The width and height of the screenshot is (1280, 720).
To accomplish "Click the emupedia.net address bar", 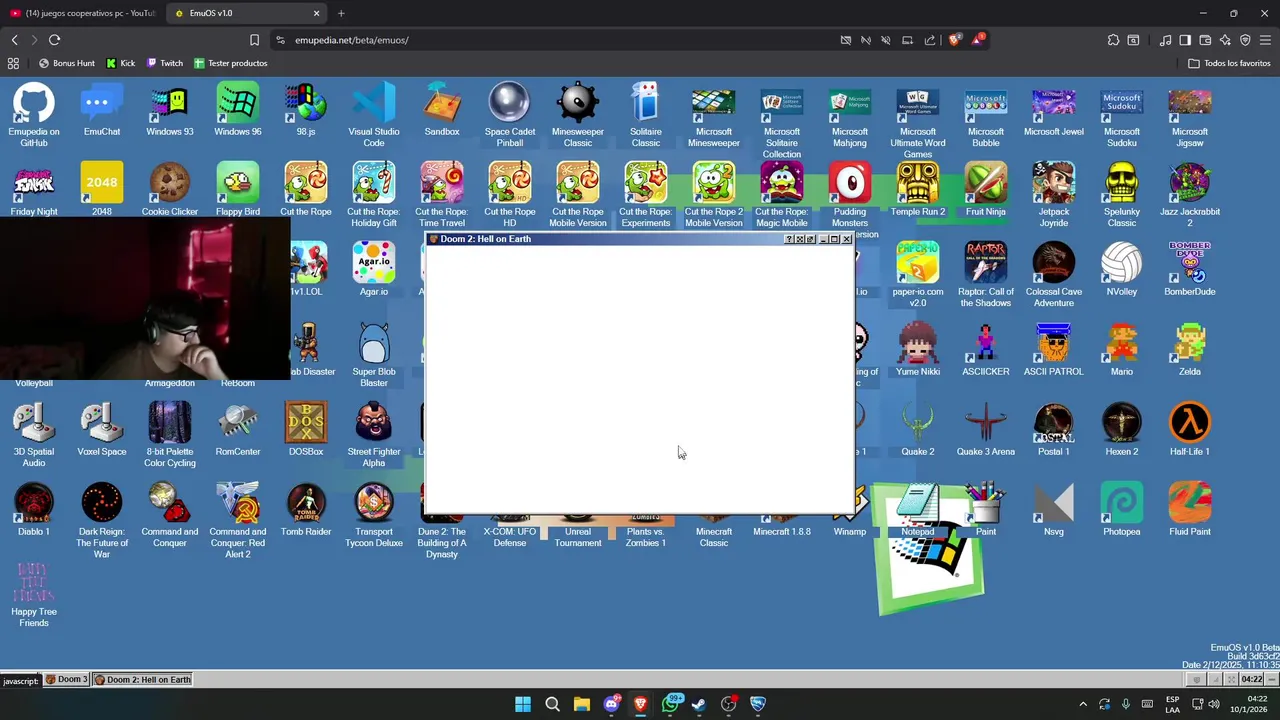I will tap(550, 40).
